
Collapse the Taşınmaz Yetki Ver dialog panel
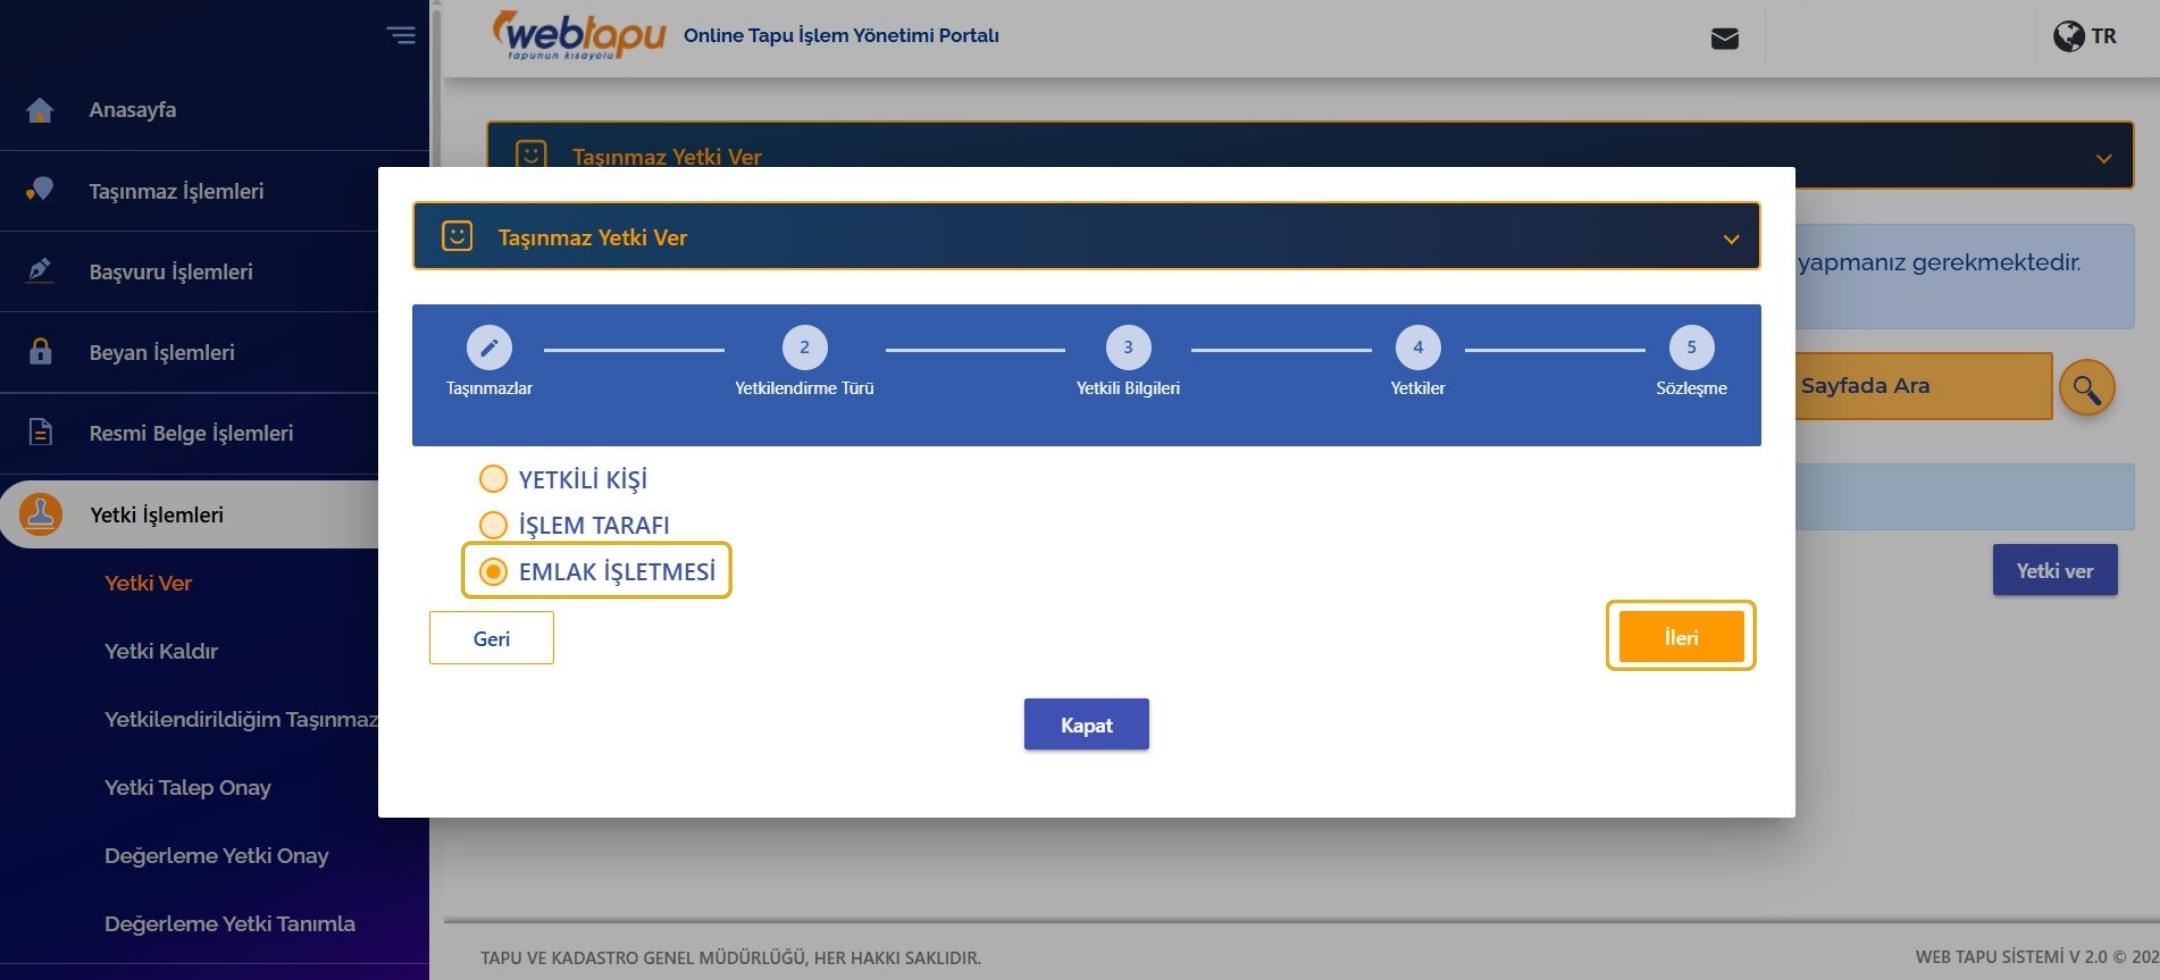click(1731, 238)
